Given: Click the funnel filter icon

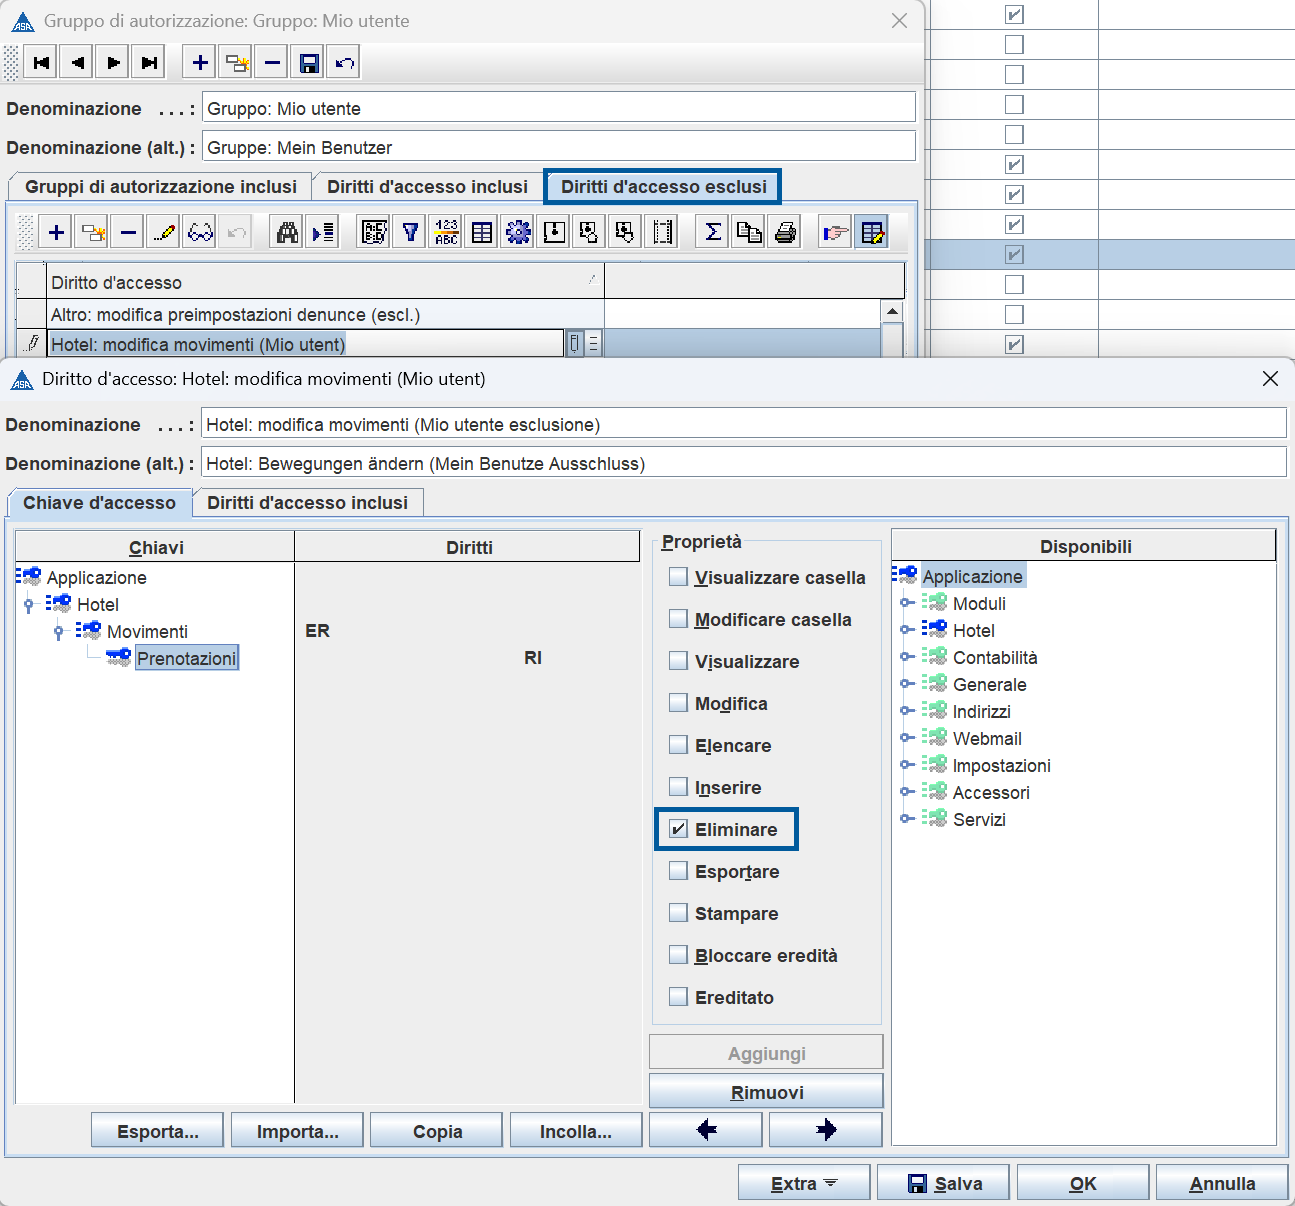Looking at the screenshot, I should (x=410, y=233).
